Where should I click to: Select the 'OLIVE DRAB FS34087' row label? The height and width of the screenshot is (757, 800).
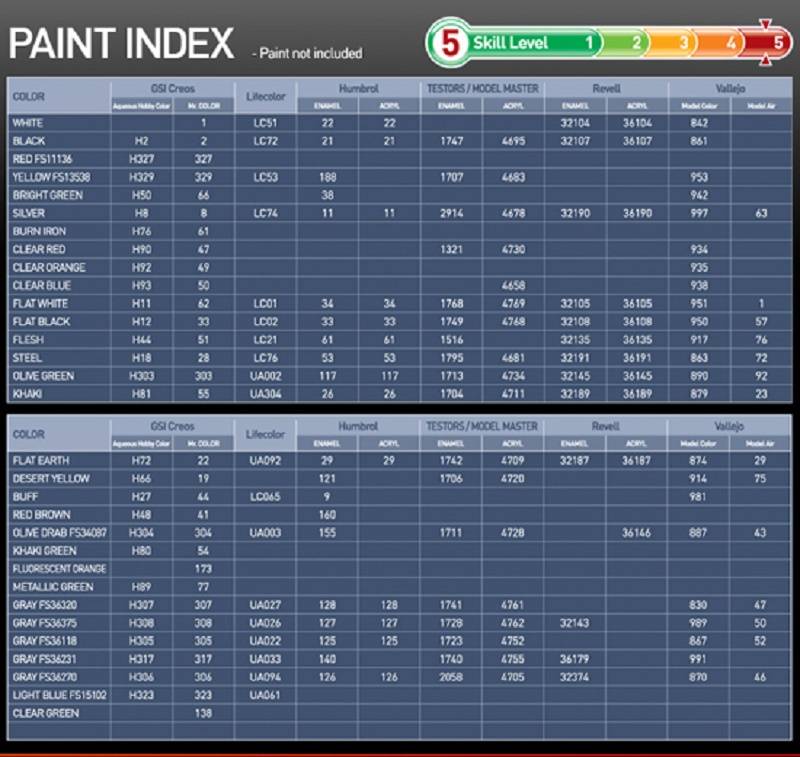[60, 533]
